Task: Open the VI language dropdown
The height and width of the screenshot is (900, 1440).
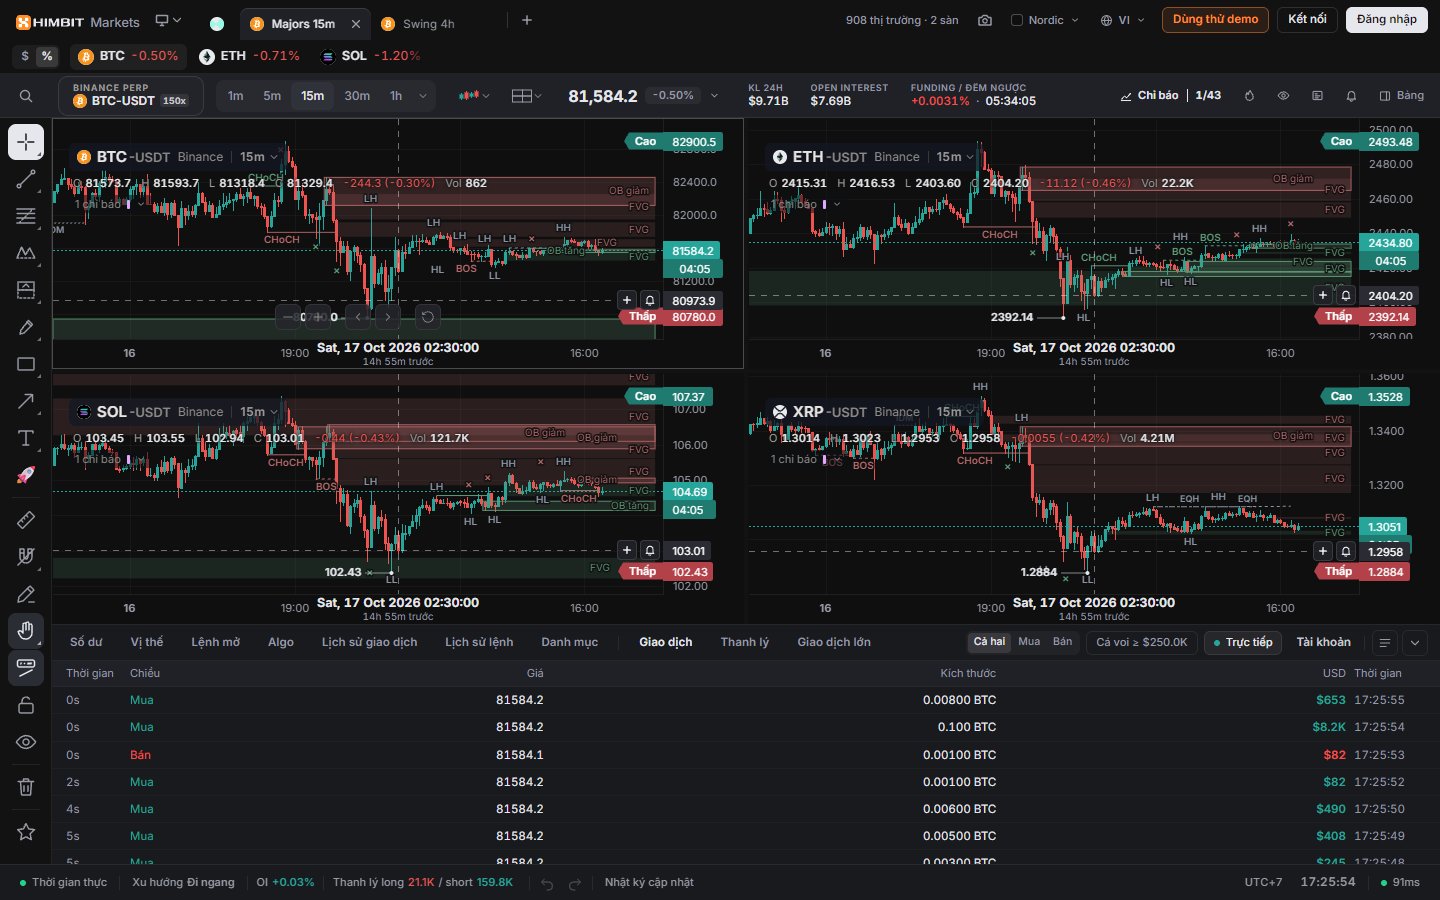Action: [x=1123, y=20]
